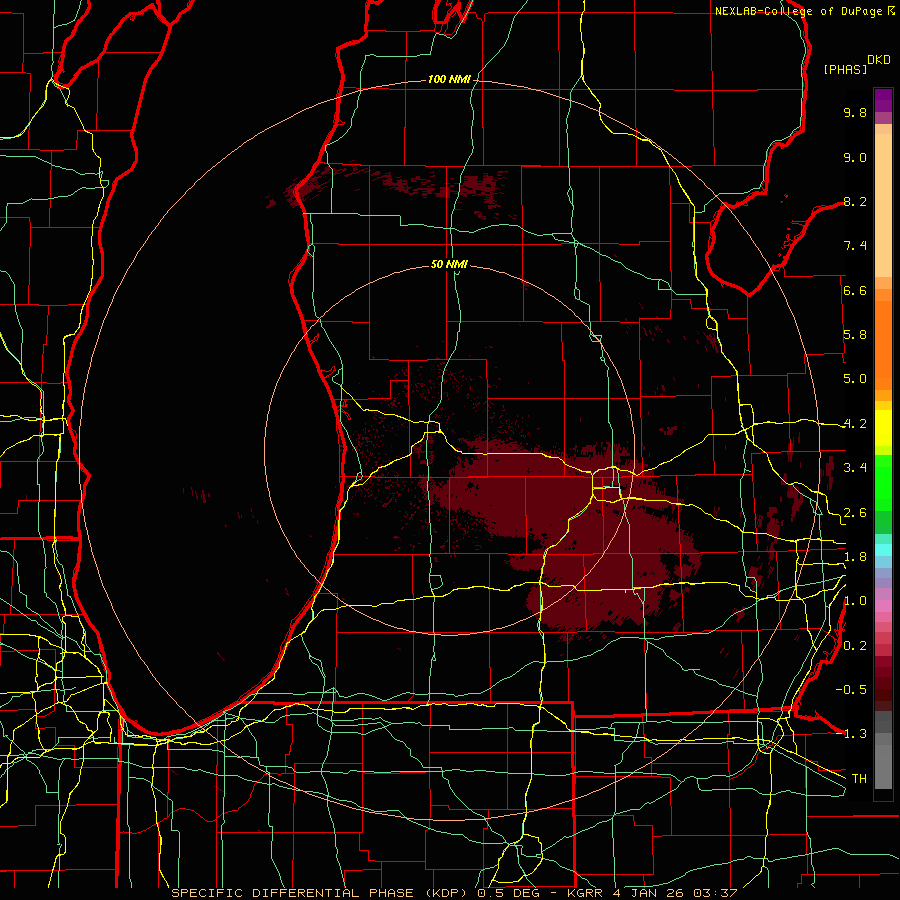Click the 2.6 value on the scale
The width and height of the screenshot is (900, 900).
coord(855,513)
